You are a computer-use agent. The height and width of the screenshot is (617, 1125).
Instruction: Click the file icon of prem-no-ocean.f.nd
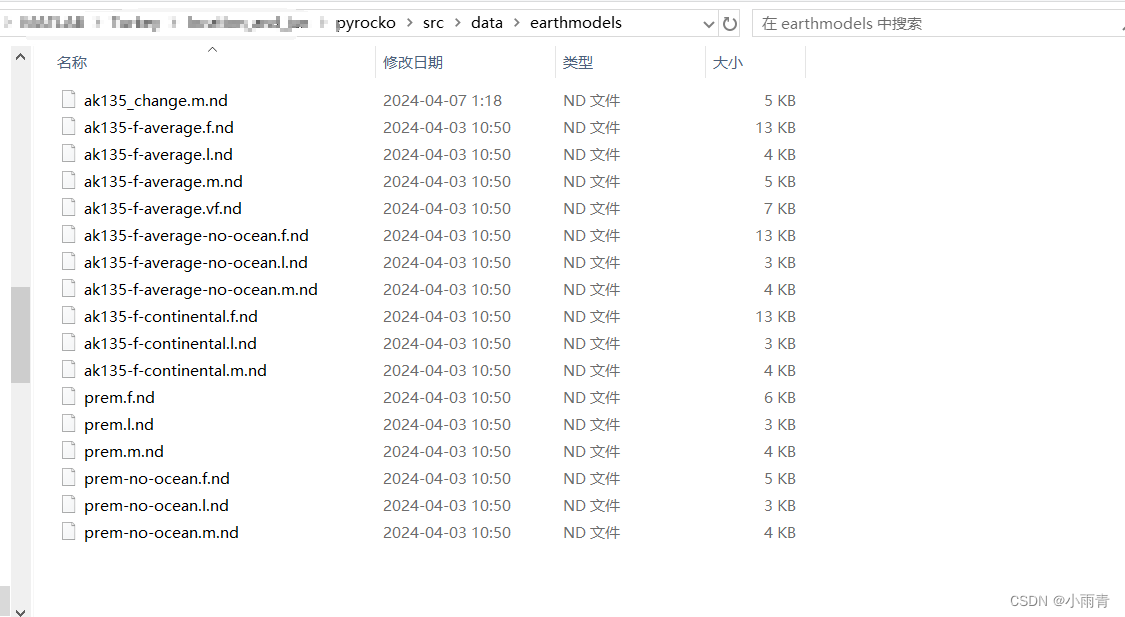(x=68, y=478)
